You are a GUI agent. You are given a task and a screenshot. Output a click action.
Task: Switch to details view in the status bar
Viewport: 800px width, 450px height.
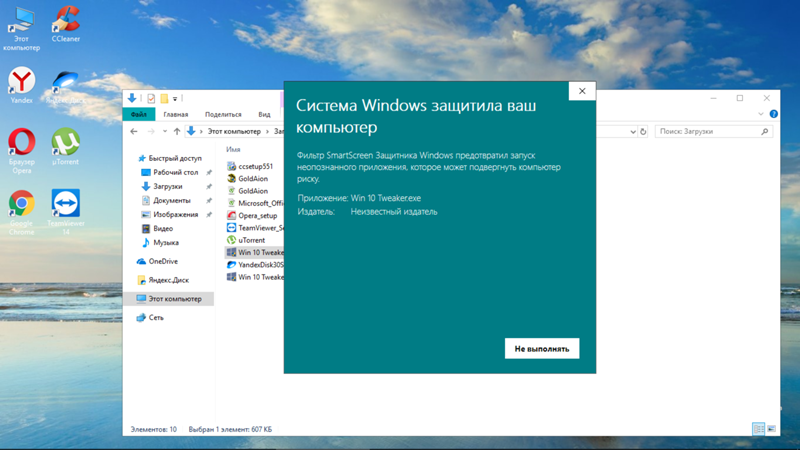(758, 429)
